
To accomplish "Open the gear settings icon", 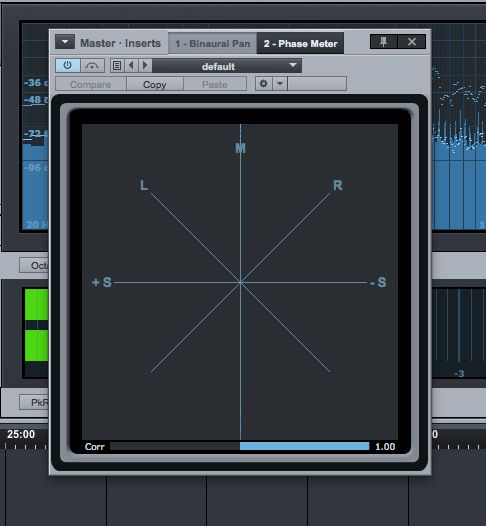I will pyautogui.click(x=264, y=84).
